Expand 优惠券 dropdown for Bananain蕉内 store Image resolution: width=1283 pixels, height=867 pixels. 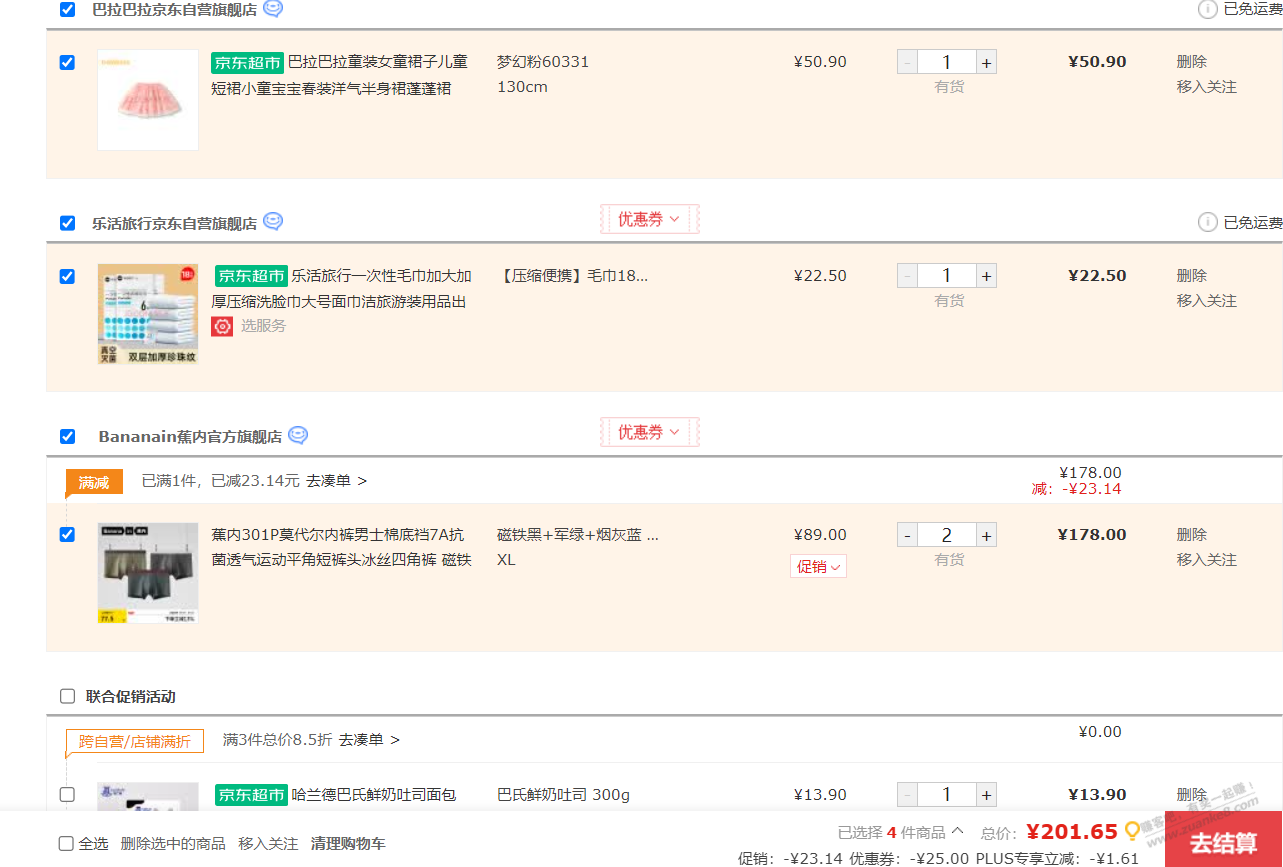649,432
